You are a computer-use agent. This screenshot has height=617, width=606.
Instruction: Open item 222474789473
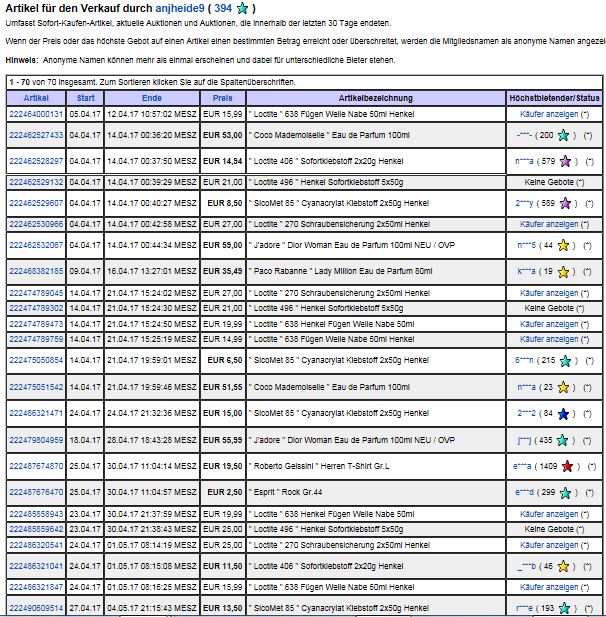pos(36,324)
